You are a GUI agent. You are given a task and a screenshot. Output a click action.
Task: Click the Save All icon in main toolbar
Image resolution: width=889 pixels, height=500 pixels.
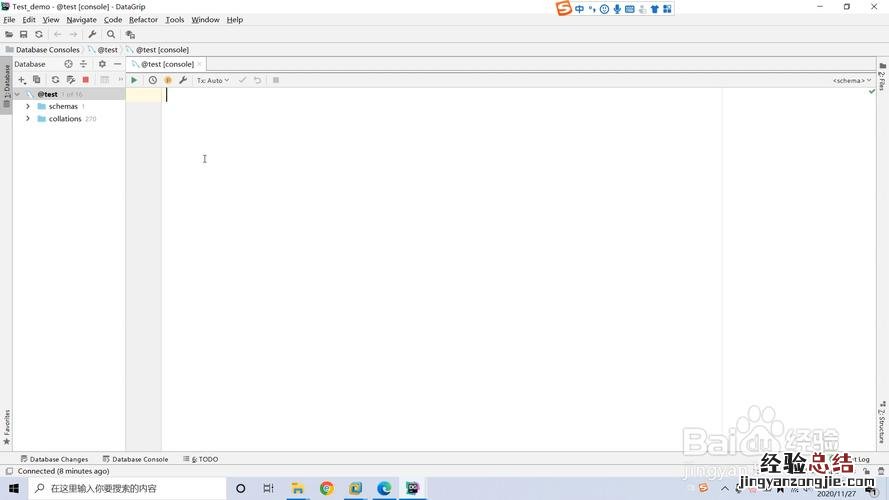click(x=24, y=34)
